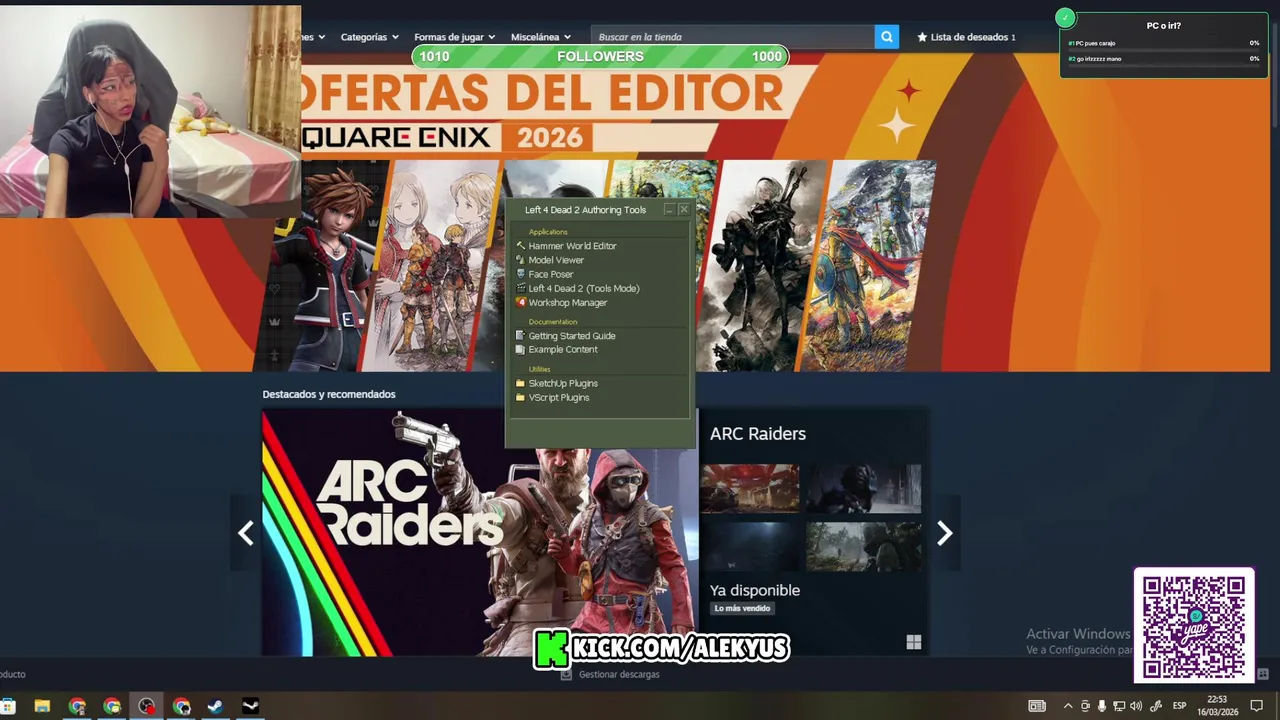The image size is (1280, 720).
Task: Open Workshop Manager red icon
Action: point(520,302)
